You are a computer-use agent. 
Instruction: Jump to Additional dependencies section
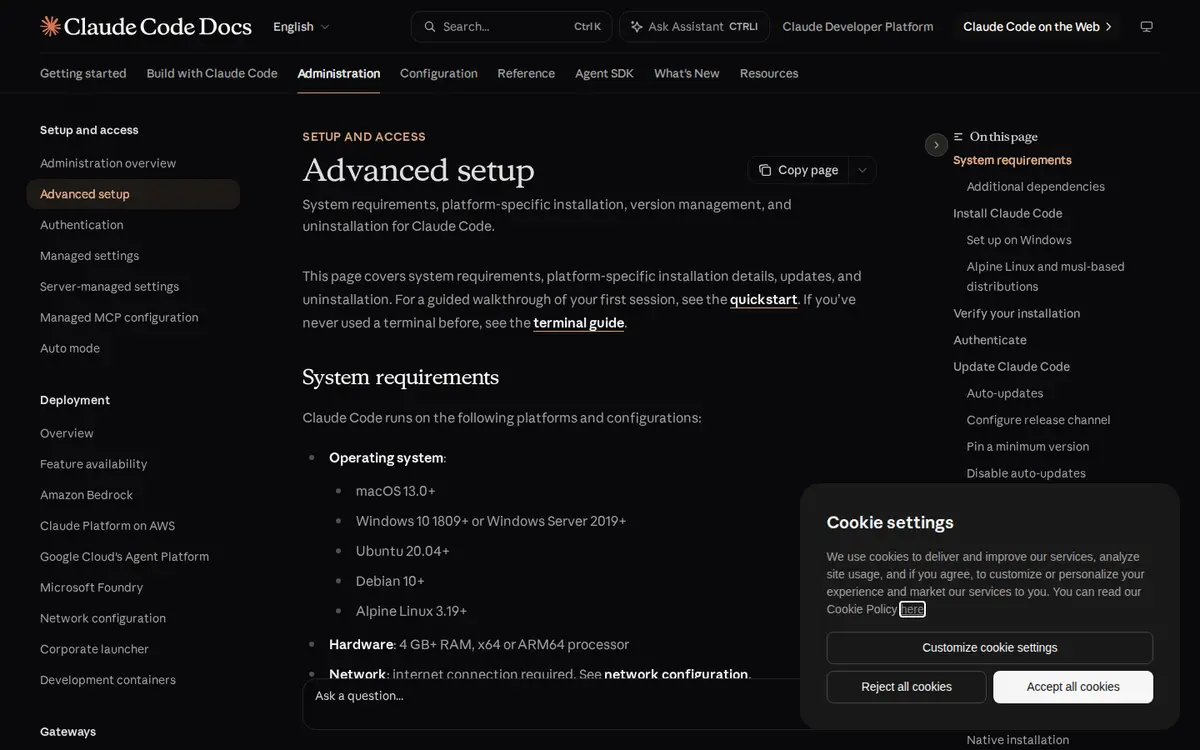[x=1036, y=187]
